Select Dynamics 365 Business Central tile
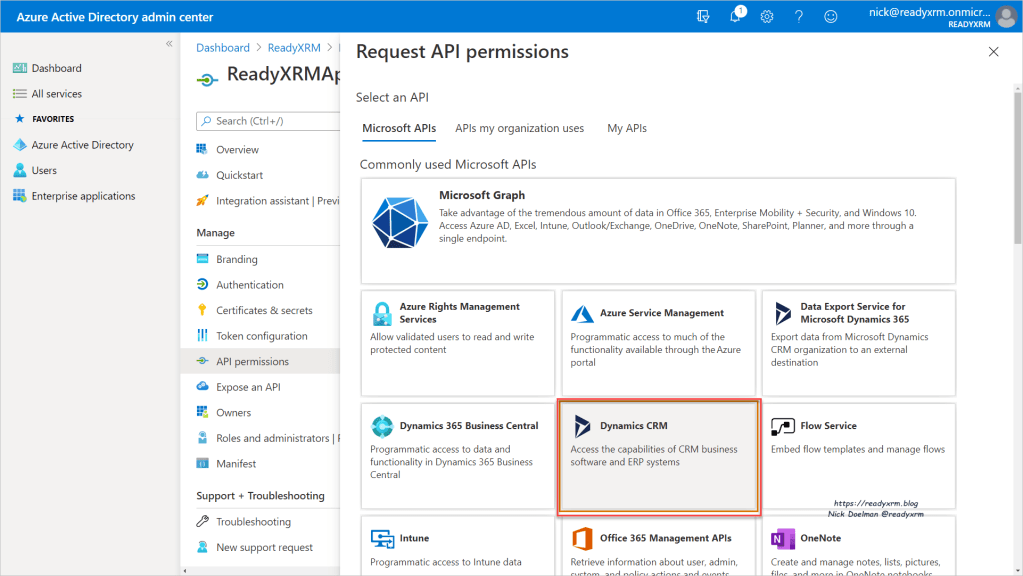Image resolution: width=1023 pixels, height=576 pixels. tap(457, 458)
